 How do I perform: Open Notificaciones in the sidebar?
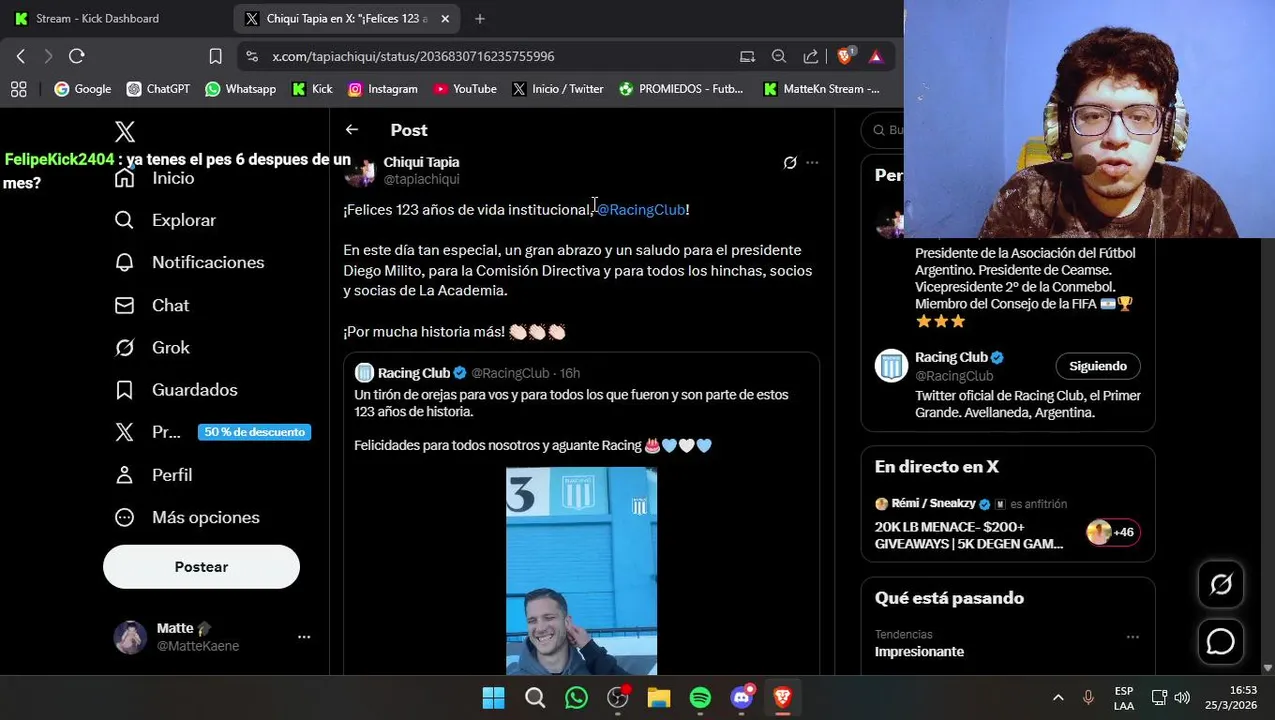pos(189,262)
